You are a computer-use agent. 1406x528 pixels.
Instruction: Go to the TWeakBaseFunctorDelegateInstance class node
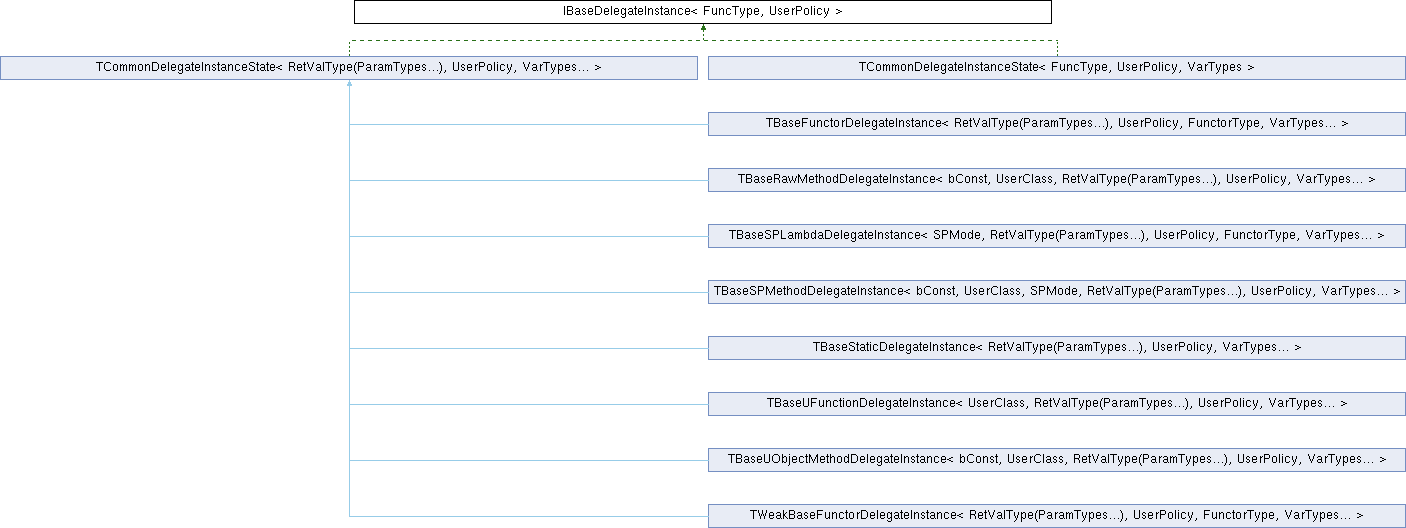point(1056,516)
